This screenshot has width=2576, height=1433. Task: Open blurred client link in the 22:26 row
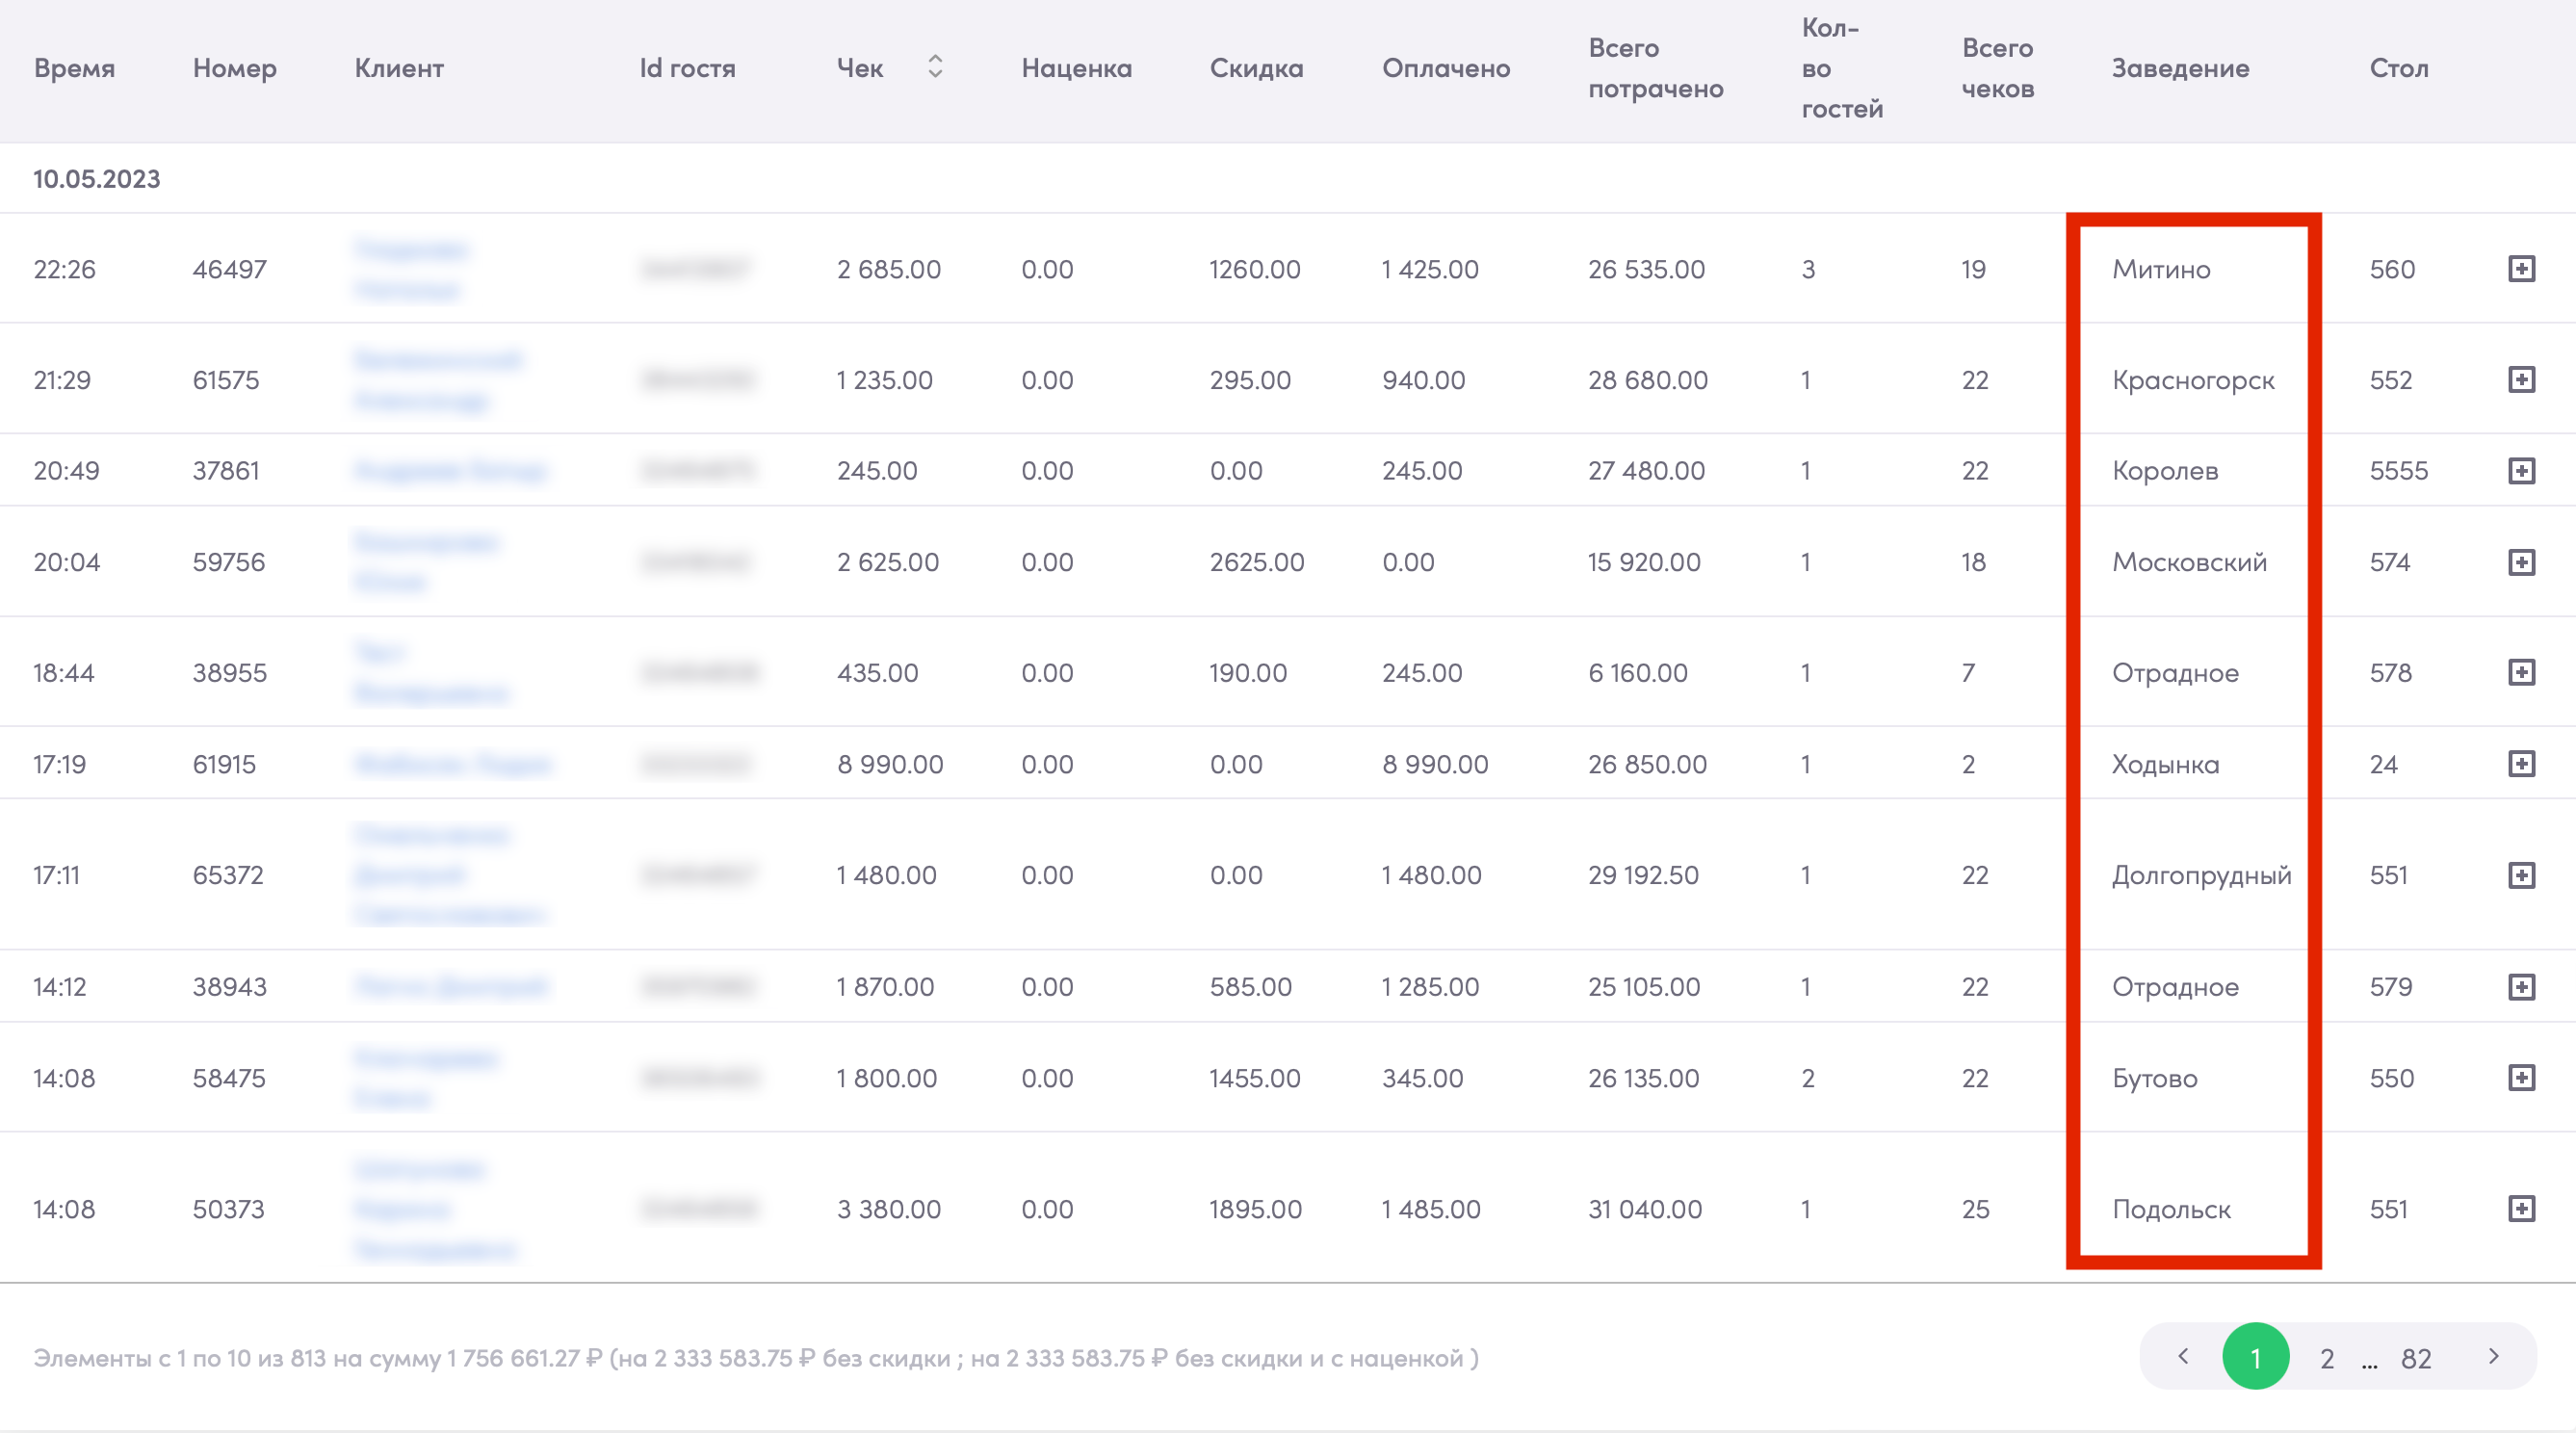[411, 269]
